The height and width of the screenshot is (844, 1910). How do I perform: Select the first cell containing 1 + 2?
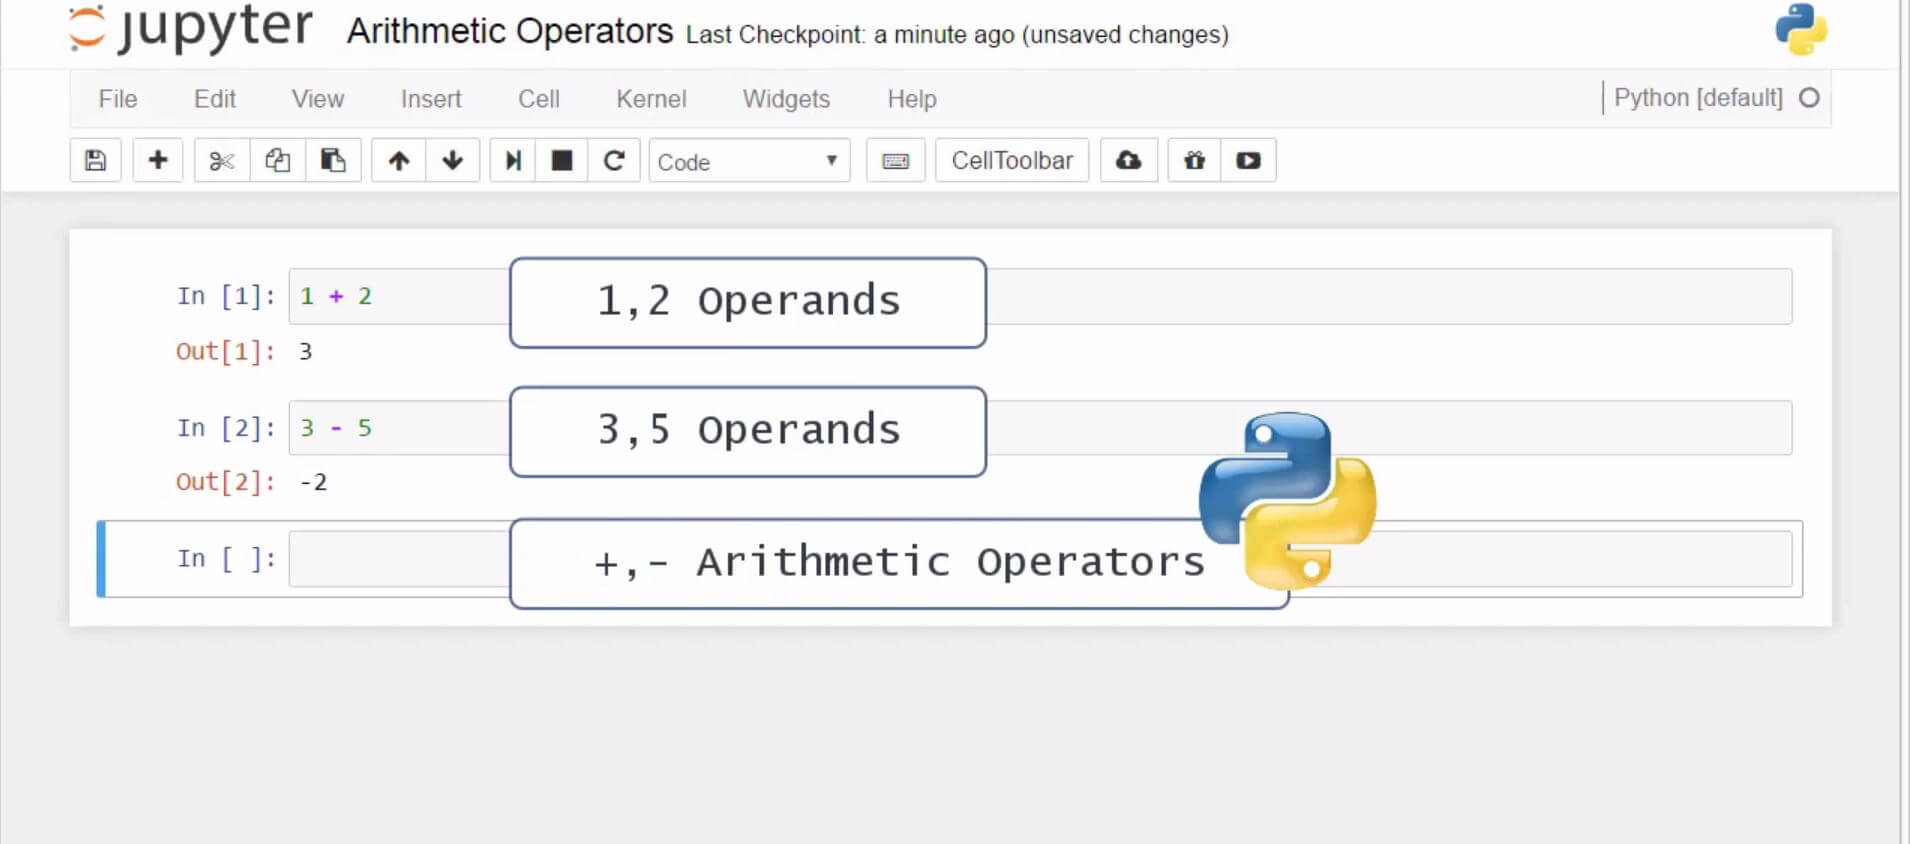400,296
